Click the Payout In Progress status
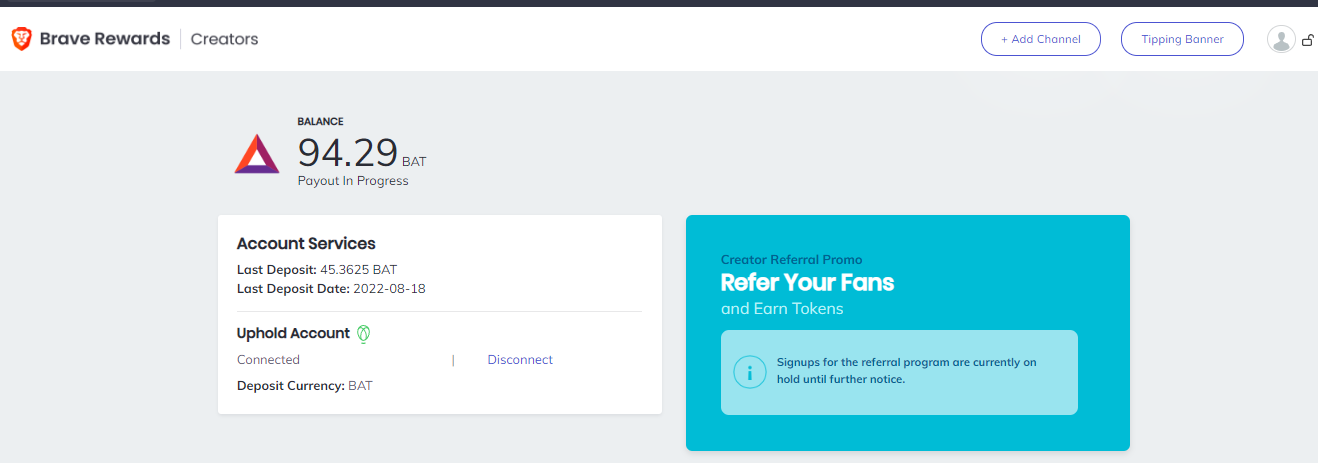Viewport: 1318px width, 463px height. tap(353, 181)
